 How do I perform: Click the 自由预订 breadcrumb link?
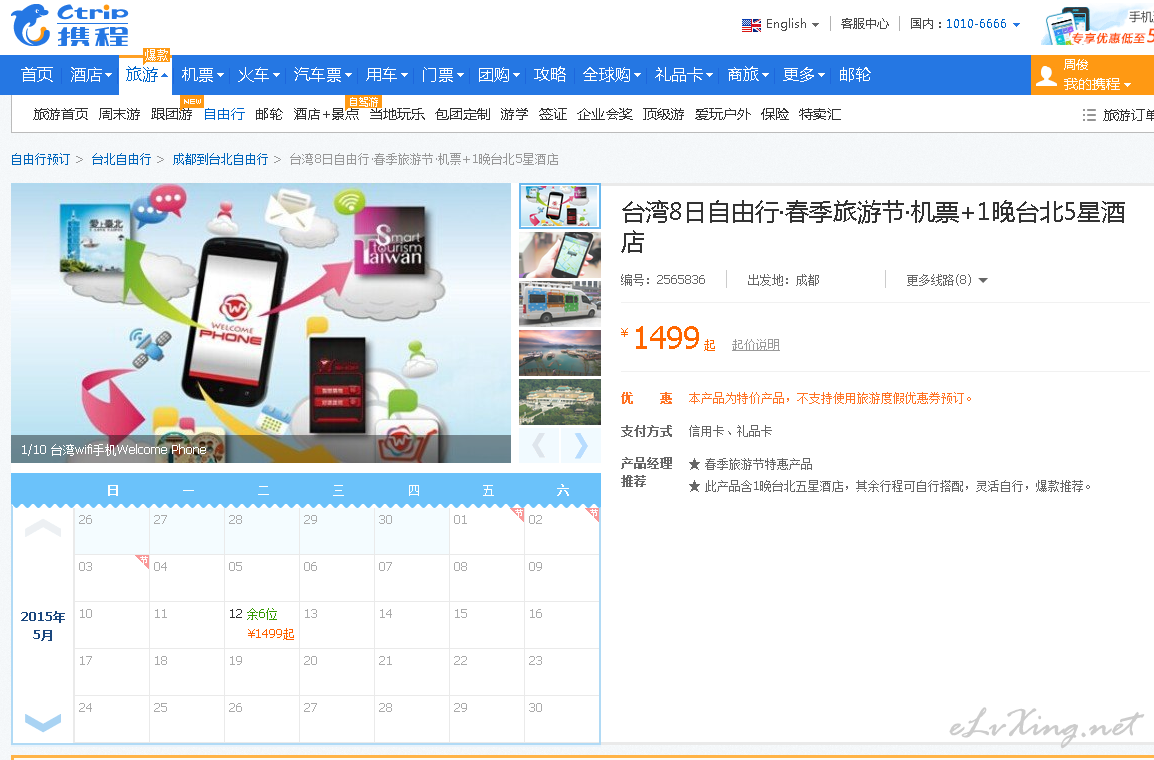click(40, 160)
